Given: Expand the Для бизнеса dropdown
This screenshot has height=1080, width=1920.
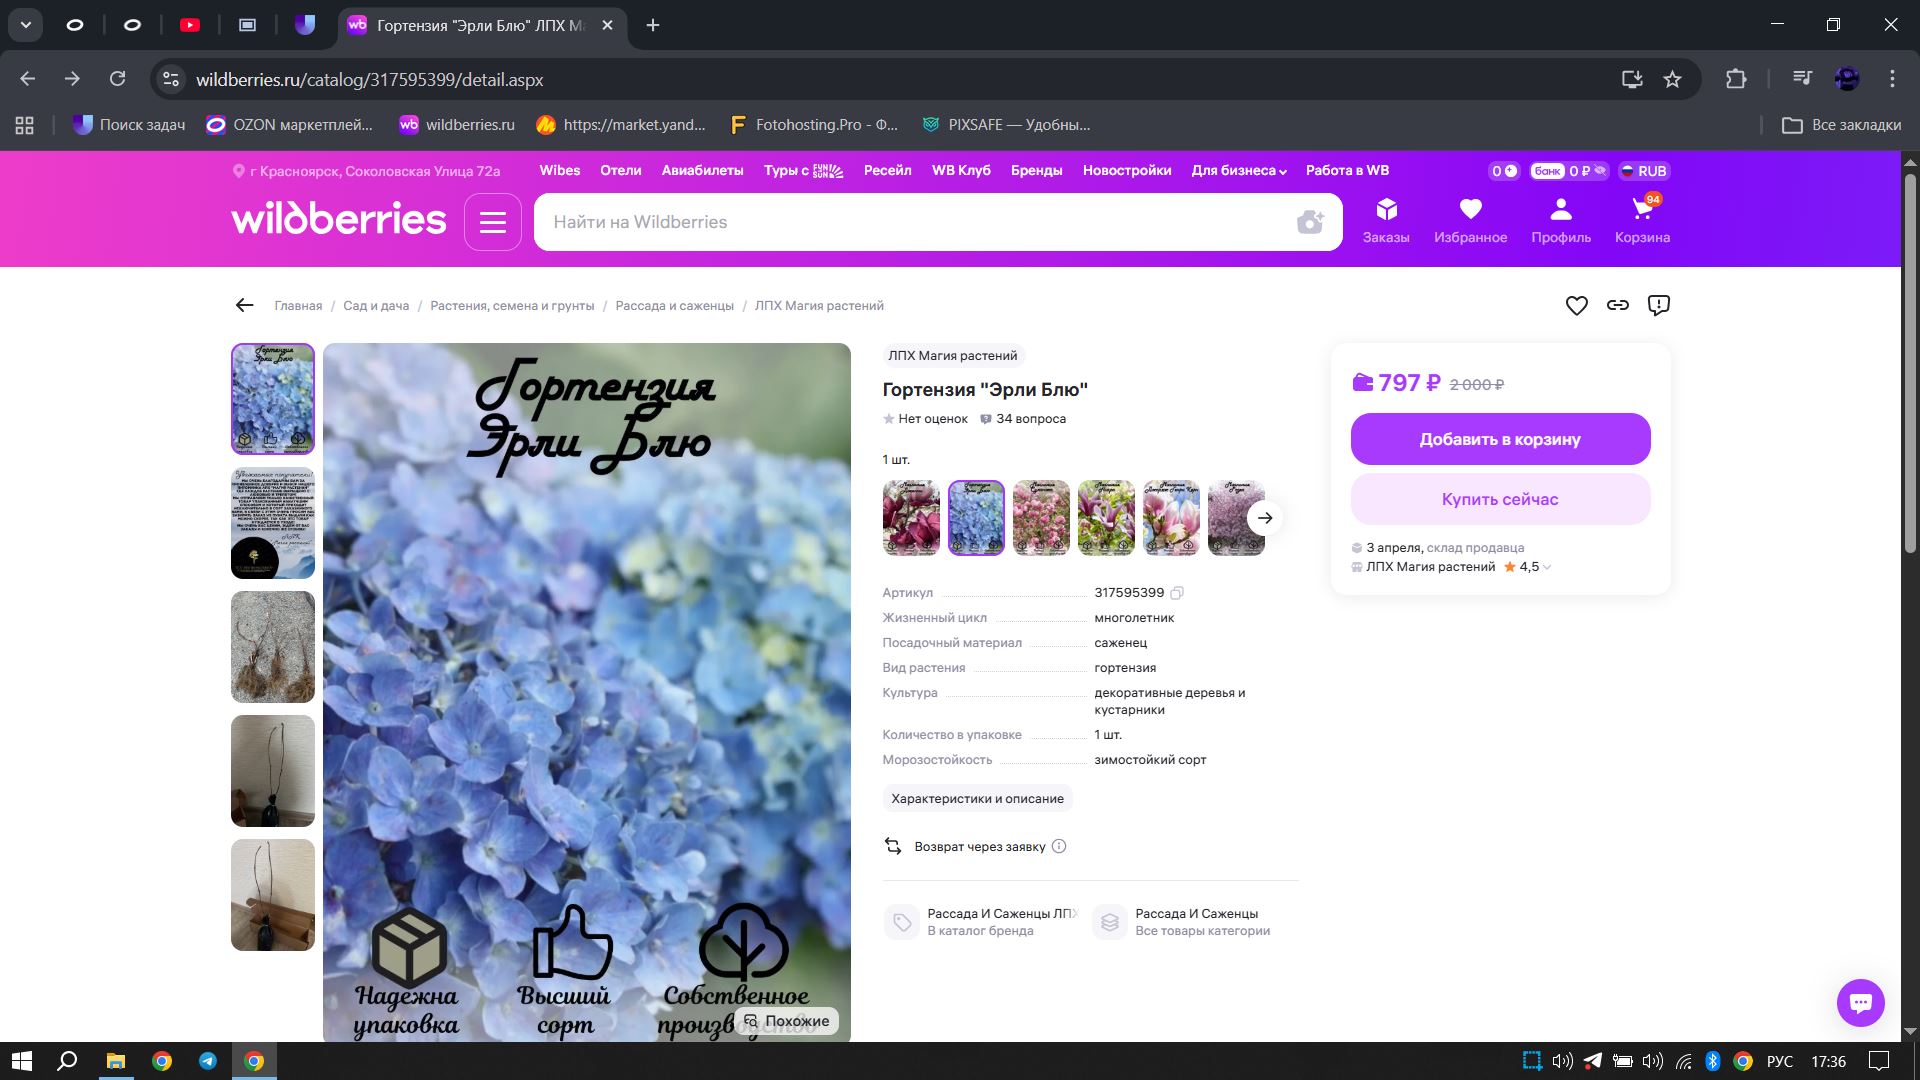Looking at the screenshot, I should click(1238, 171).
